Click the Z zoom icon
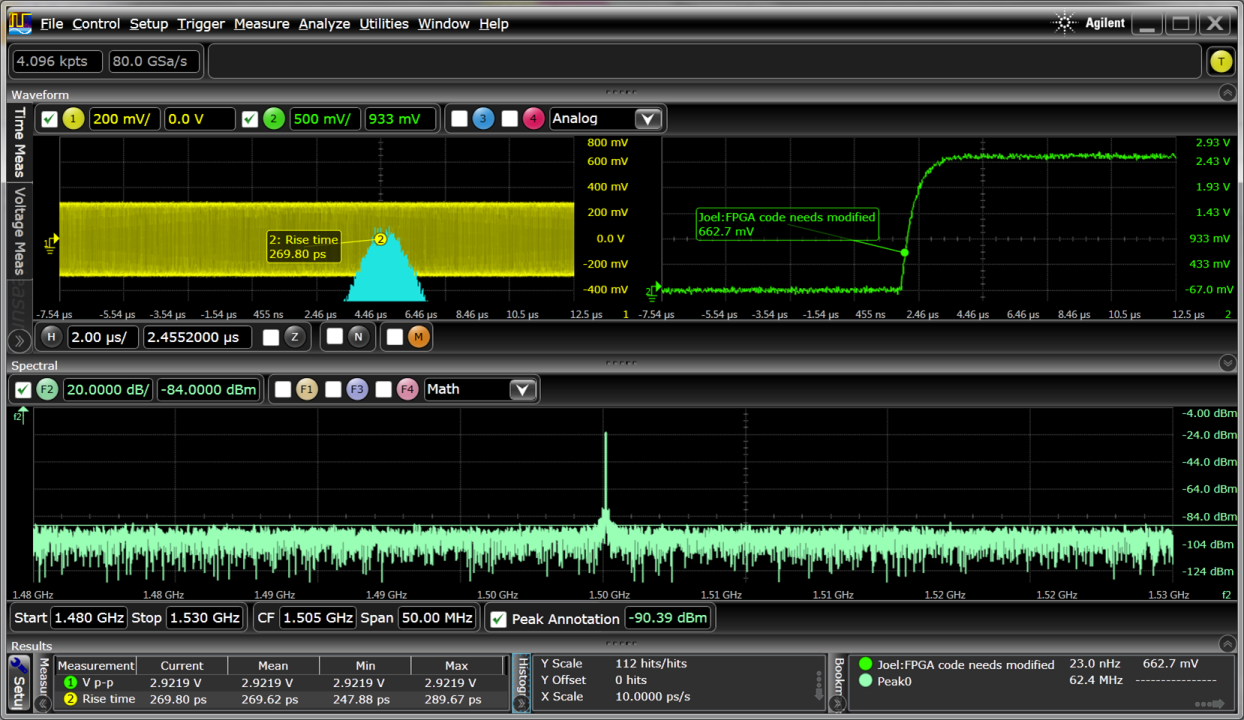This screenshot has width=1244, height=720. click(294, 337)
